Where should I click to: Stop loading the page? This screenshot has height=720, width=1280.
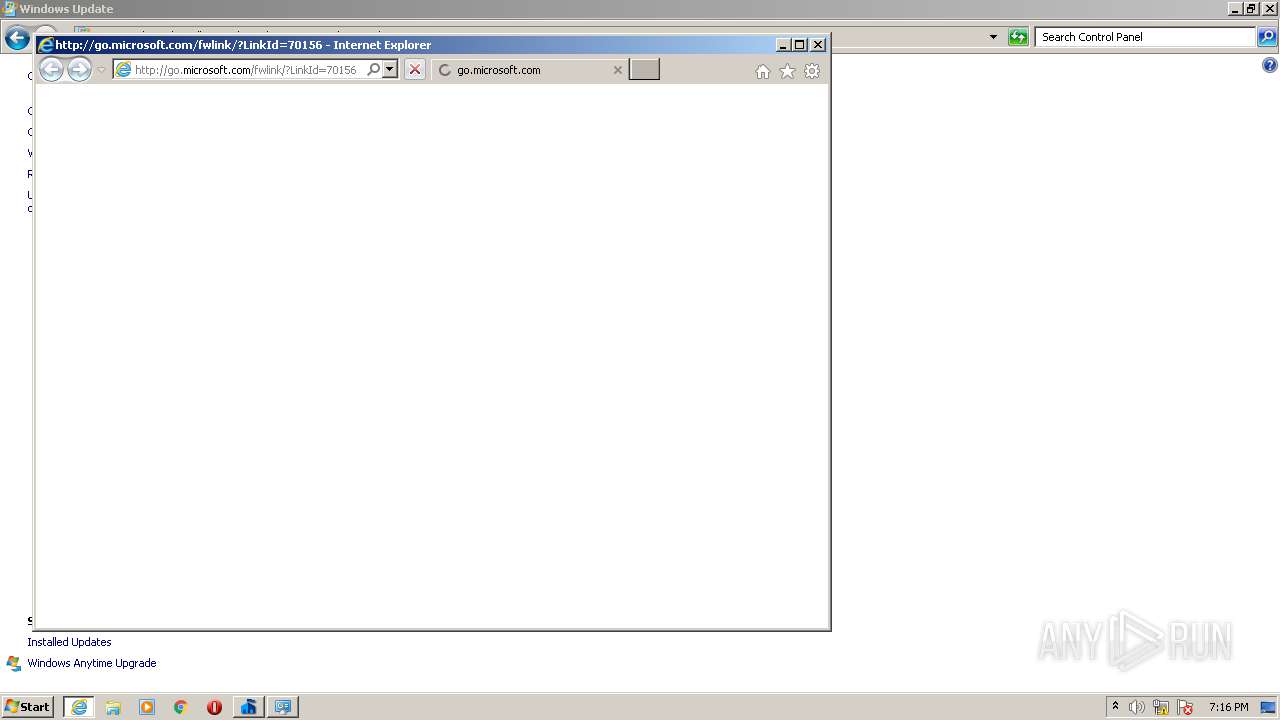415,70
